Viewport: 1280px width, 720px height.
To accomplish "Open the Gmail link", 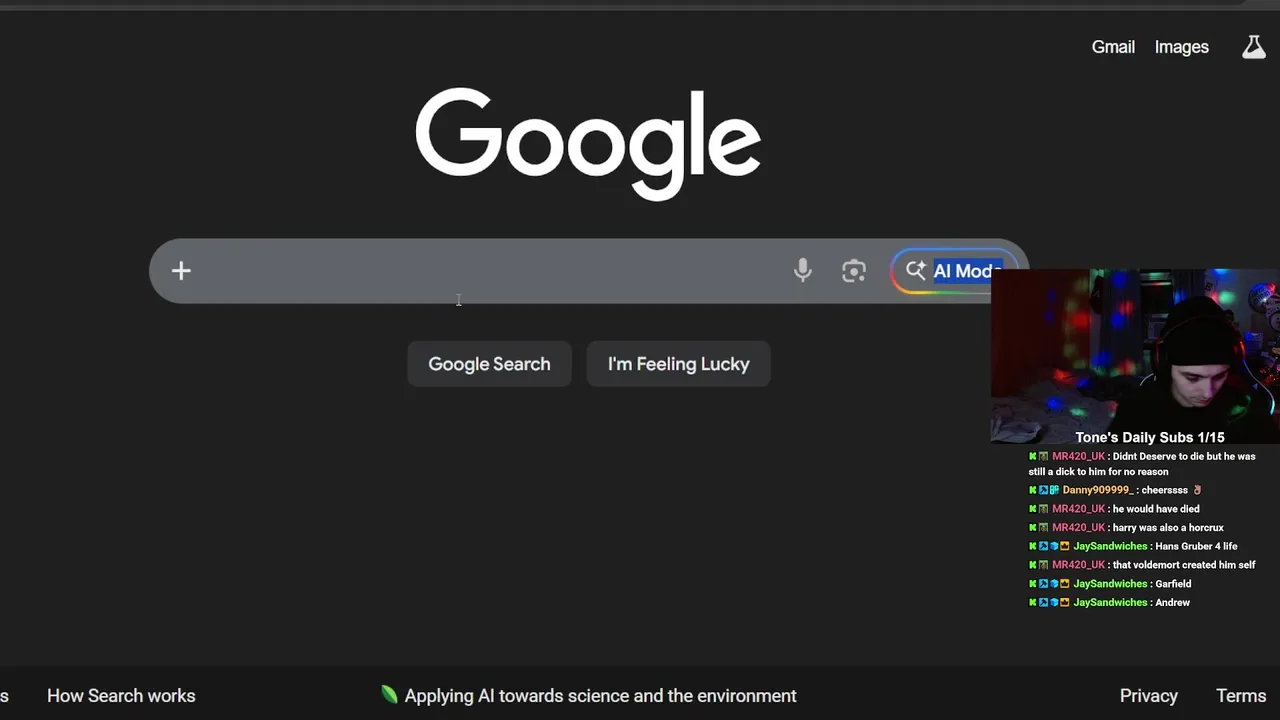I will 1113,47.
